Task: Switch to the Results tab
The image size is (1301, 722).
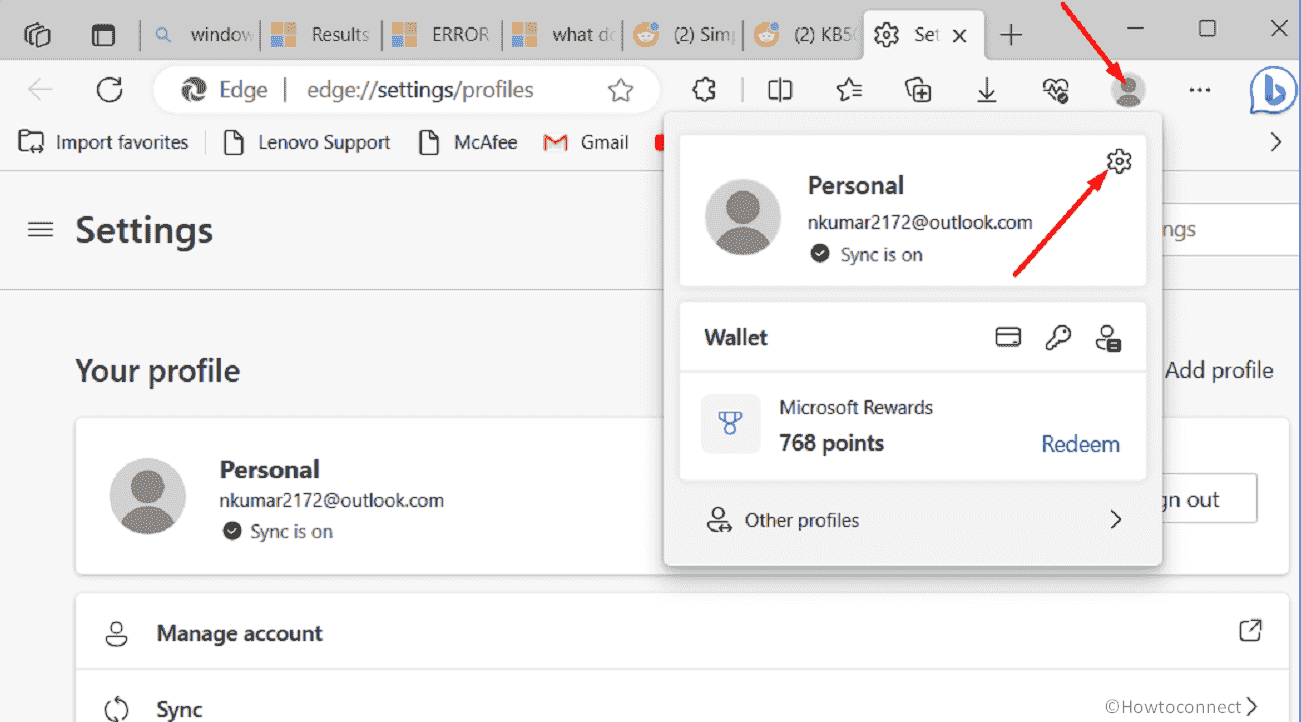Action: (321, 35)
